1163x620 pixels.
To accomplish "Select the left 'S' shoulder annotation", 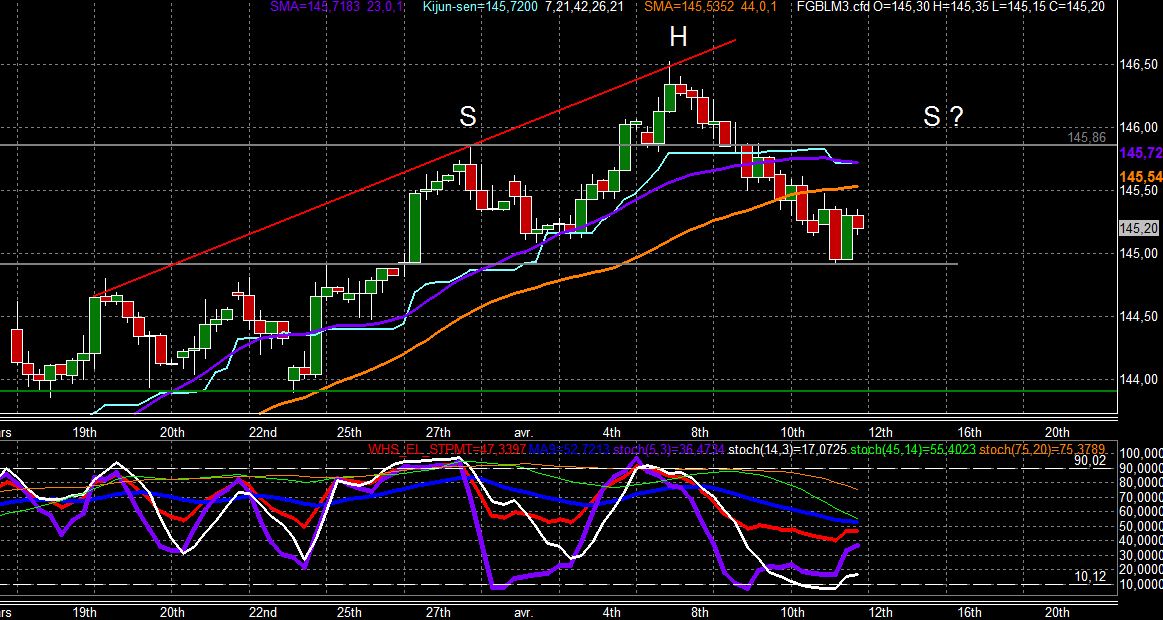I will [x=467, y=116].
